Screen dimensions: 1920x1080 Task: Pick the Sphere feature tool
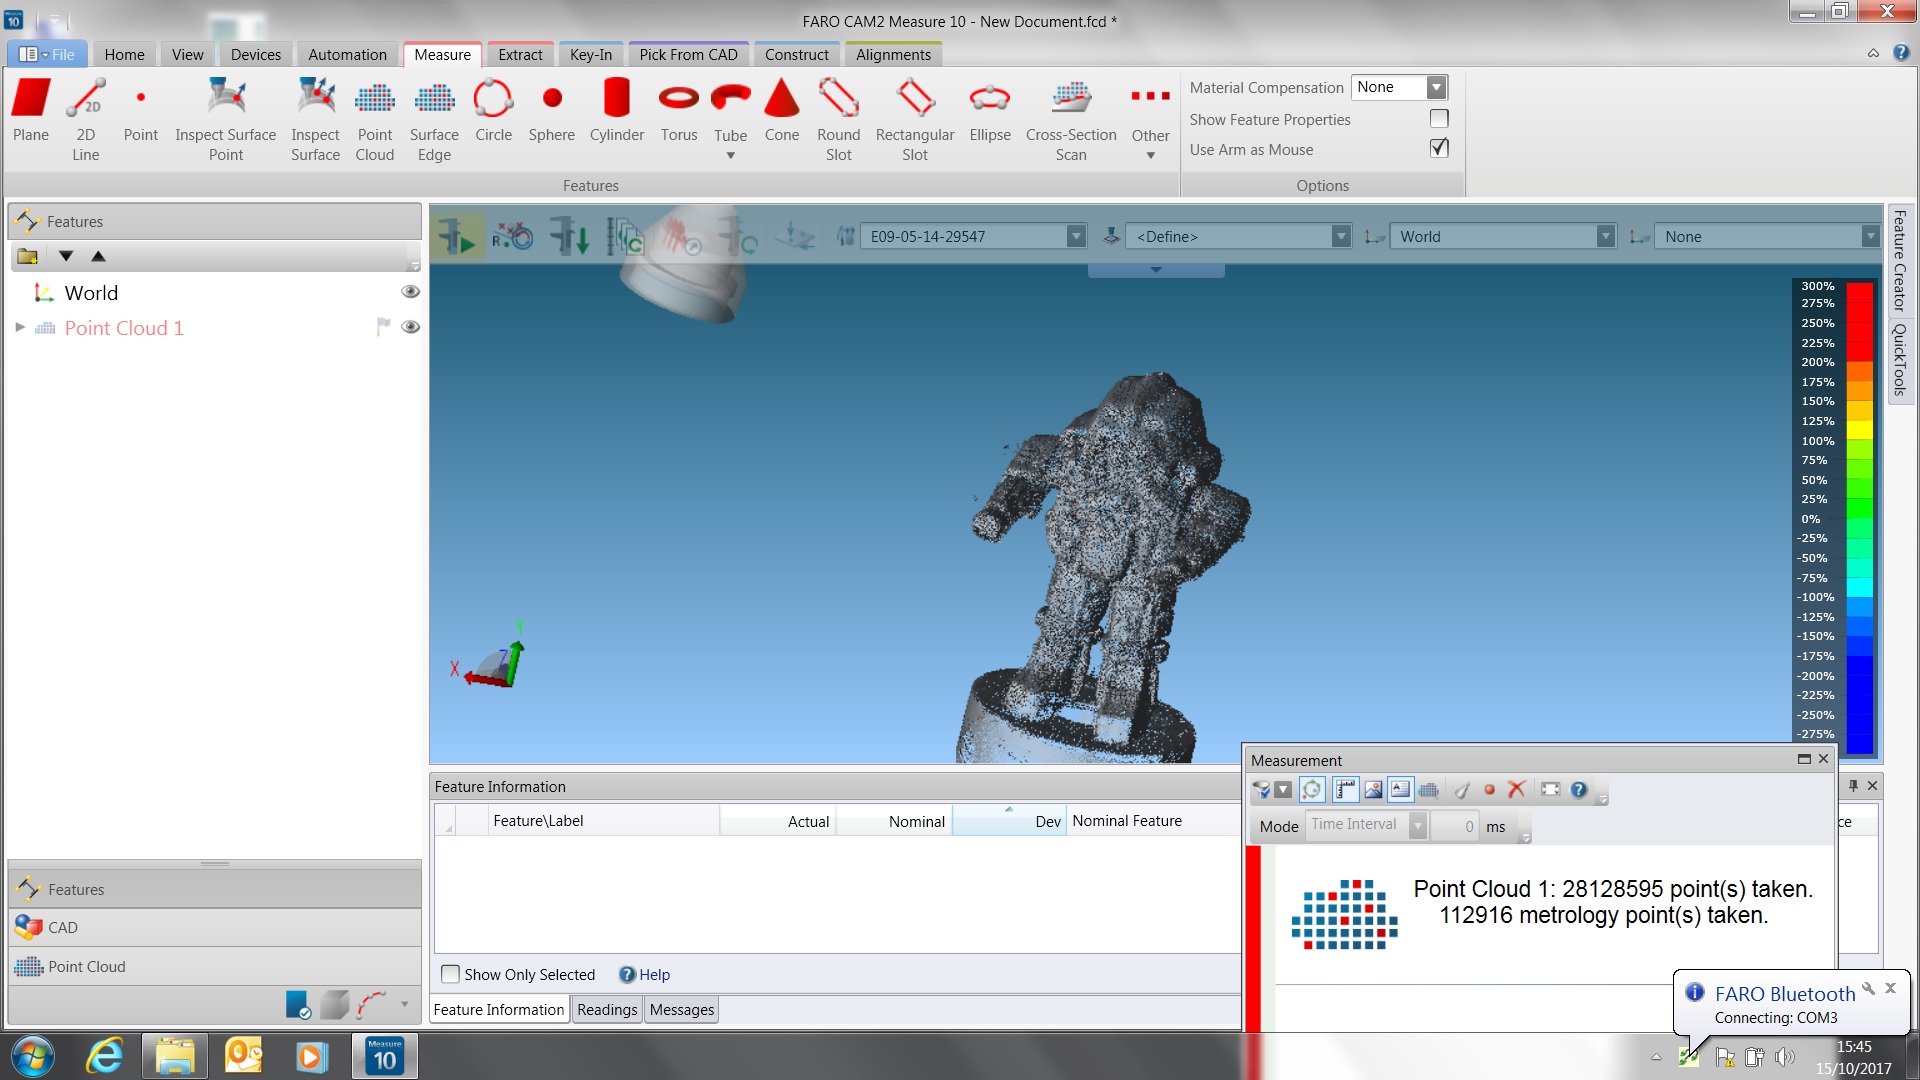(x=552, y=111)
